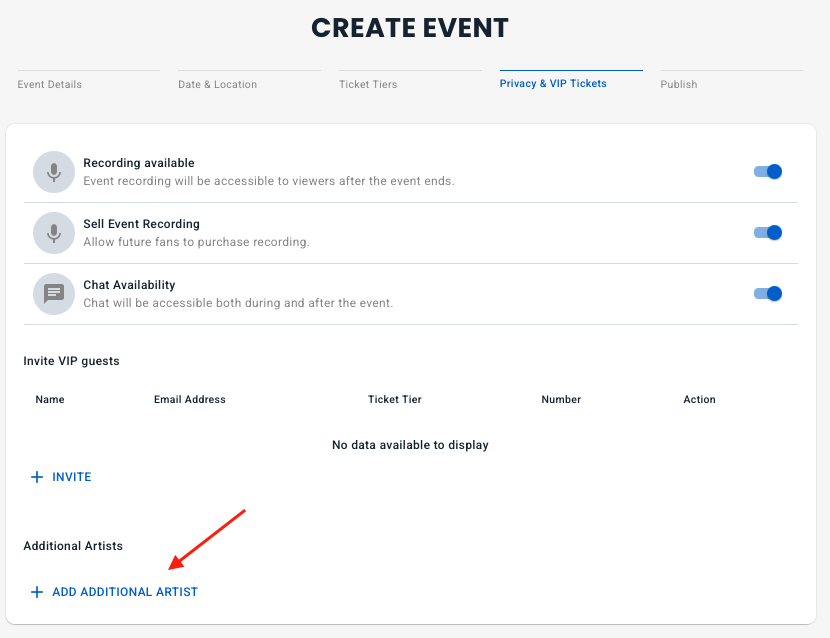Click the plus icon next to INVITE
The height and width of the screenshot is (638, 830).
pyautogui.click(x=37, y=477)
